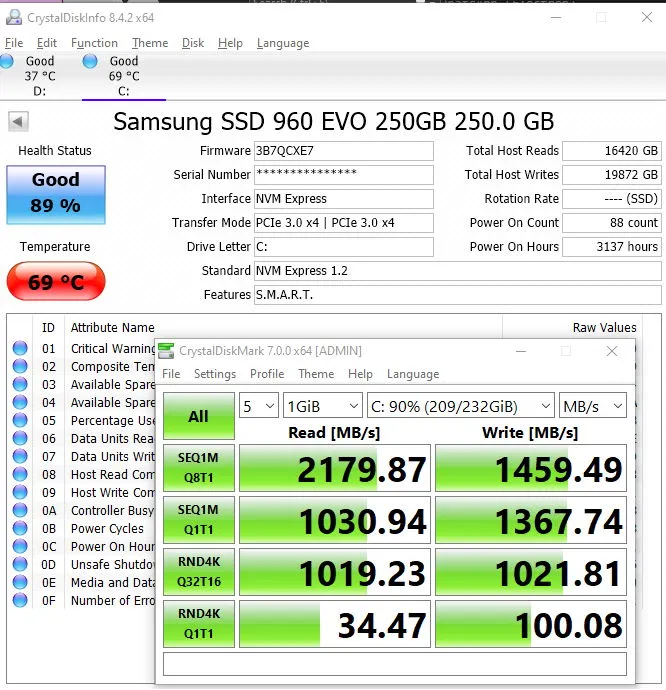Click the previous disk arrow icon
The image size is (666, 690).
pos(18,122)
